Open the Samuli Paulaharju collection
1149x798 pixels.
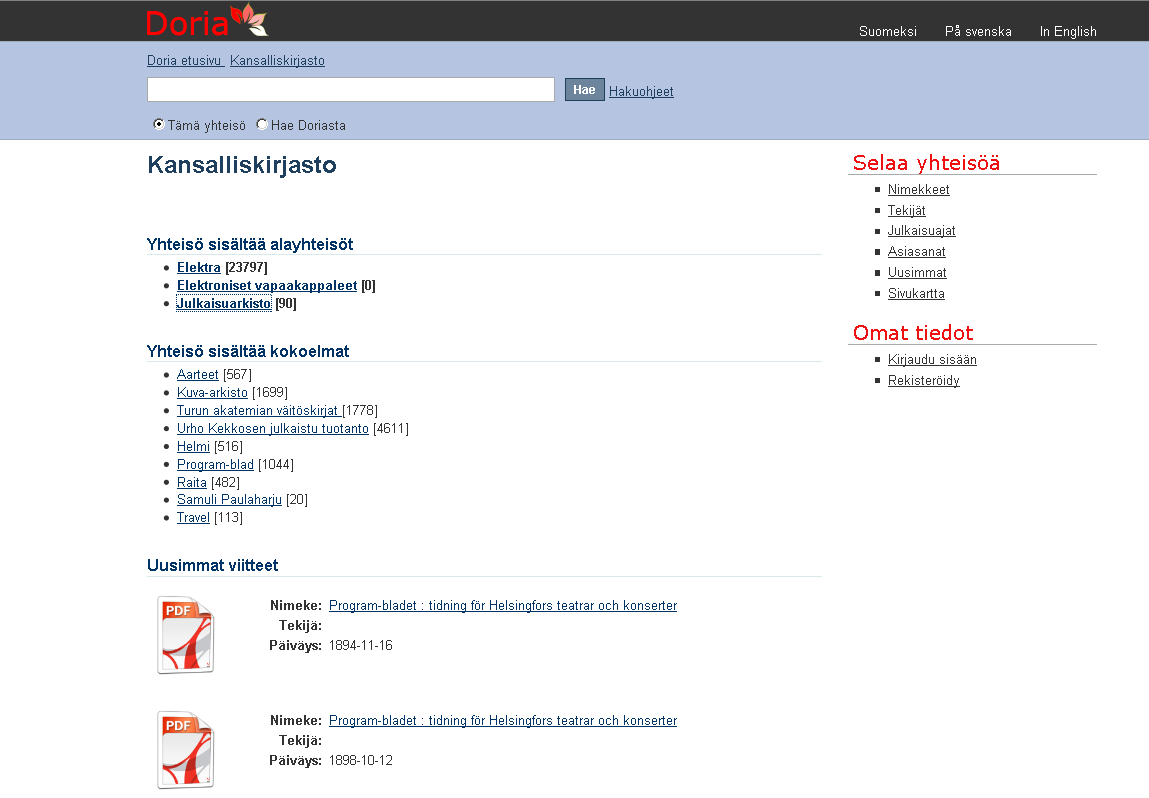pyautogui.click(x=229, y=500)
